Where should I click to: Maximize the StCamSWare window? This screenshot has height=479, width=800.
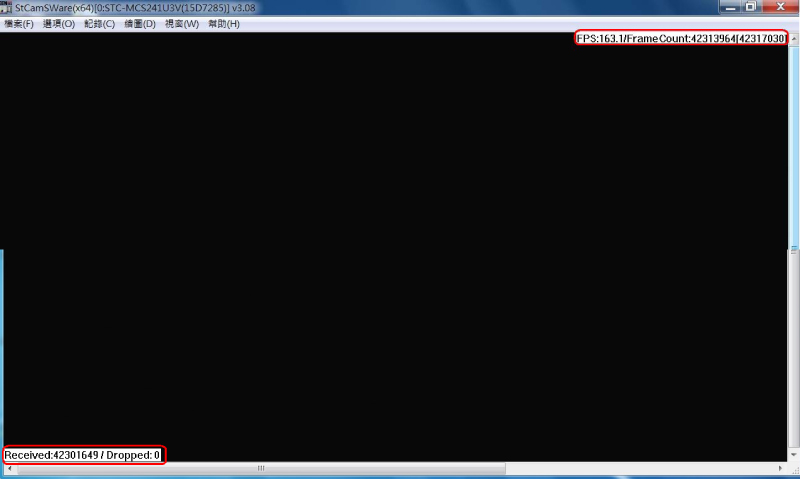(750, 7)
